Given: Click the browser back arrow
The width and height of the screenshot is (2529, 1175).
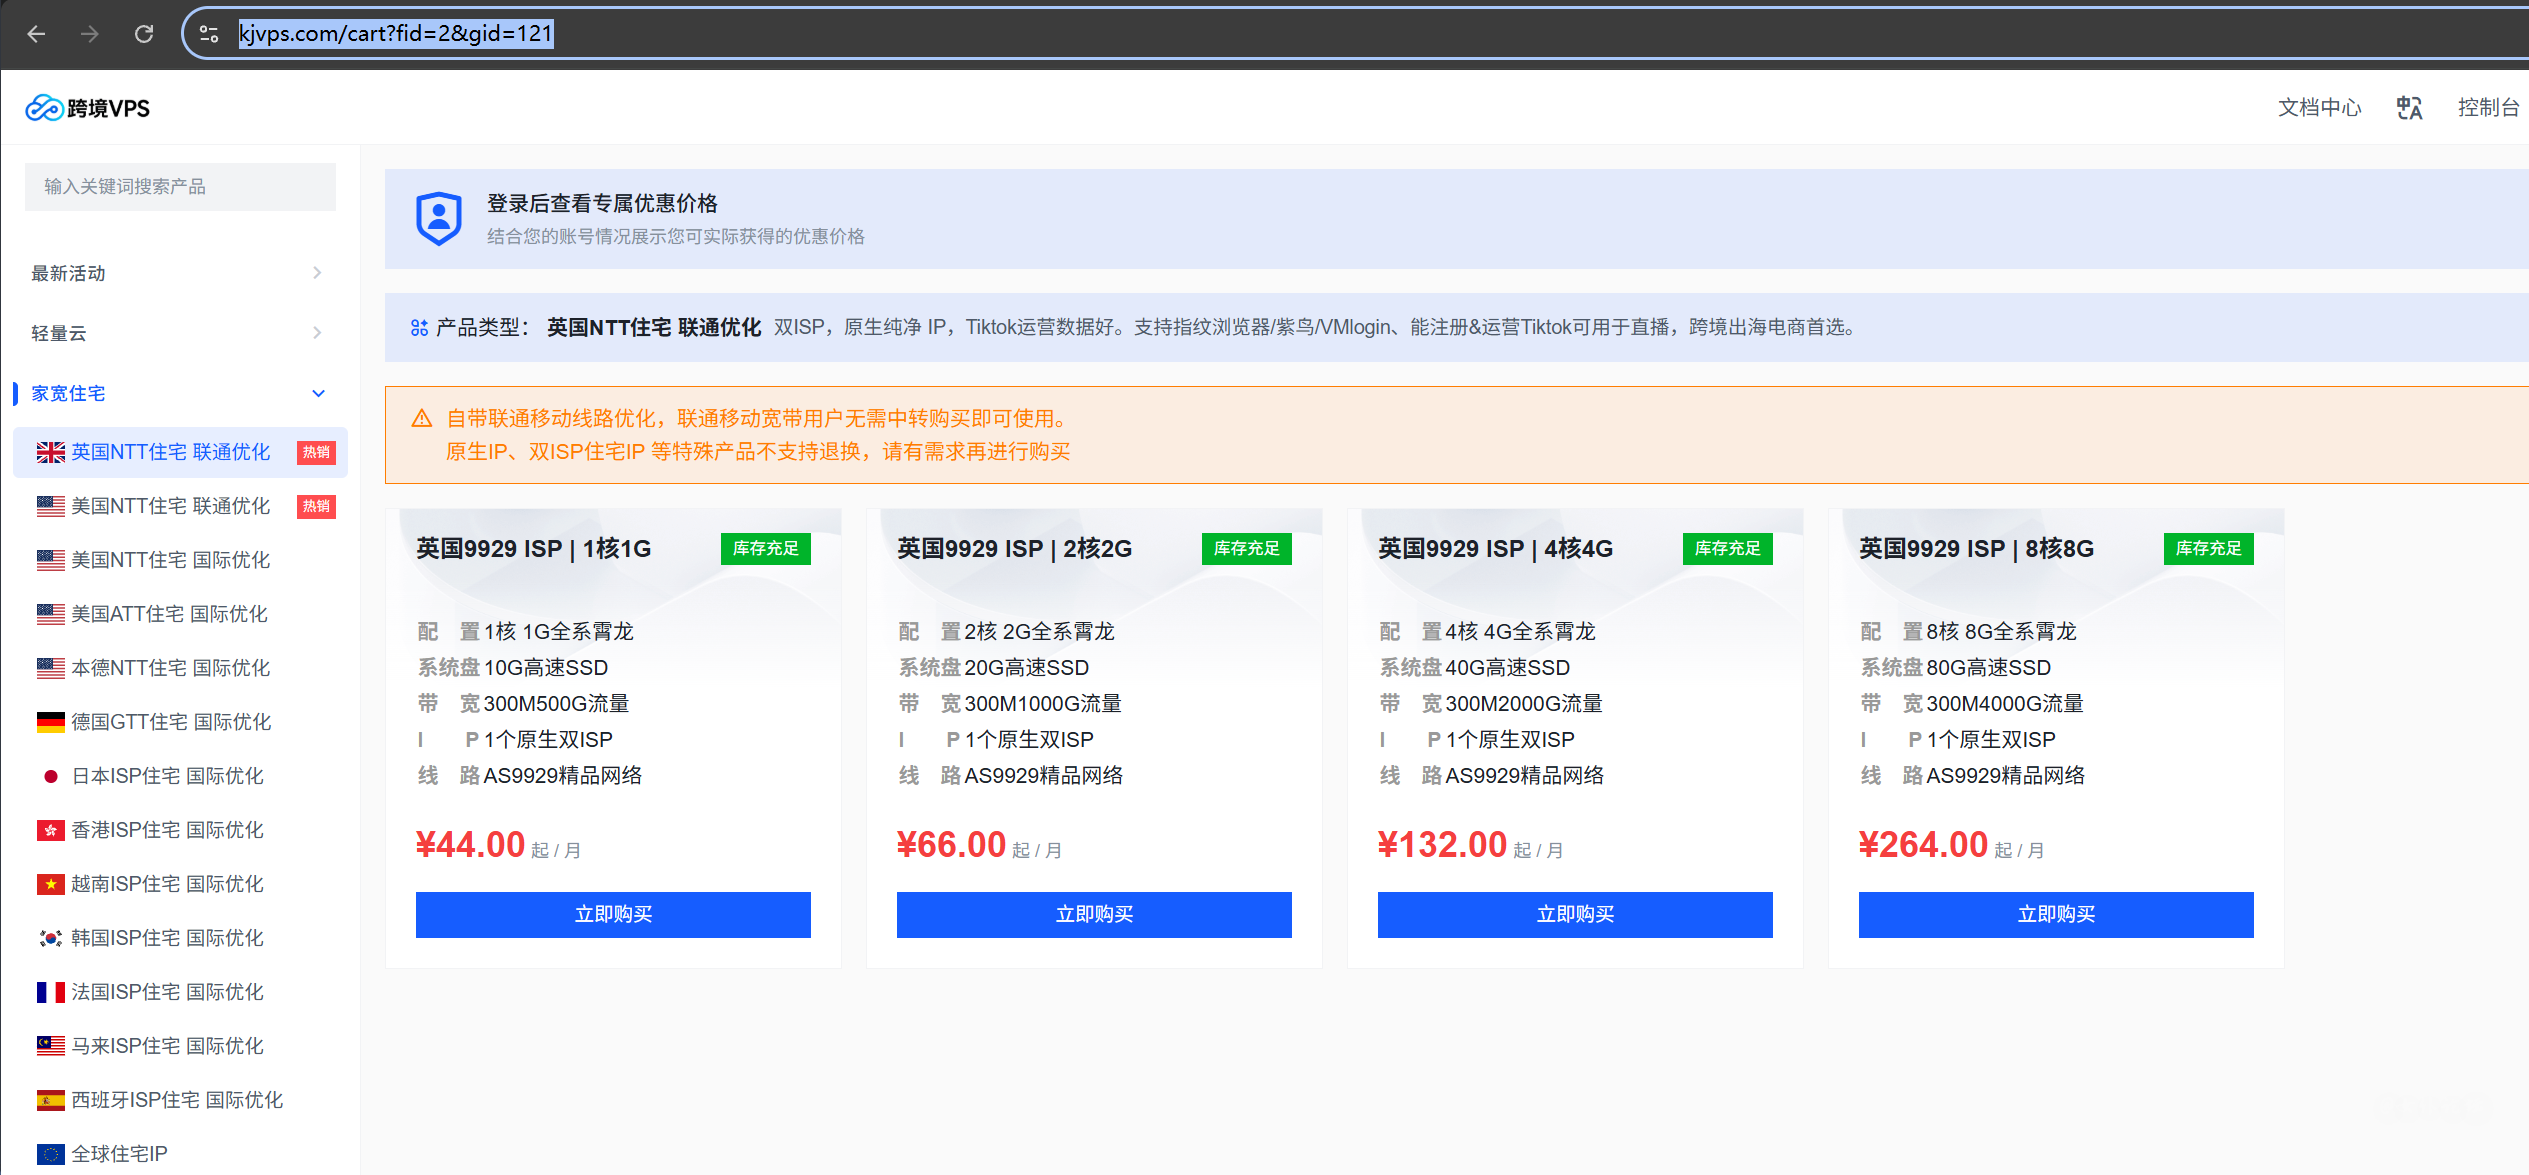Looking at the screenshot, I should pyautogui.click(x=36, y=34).
